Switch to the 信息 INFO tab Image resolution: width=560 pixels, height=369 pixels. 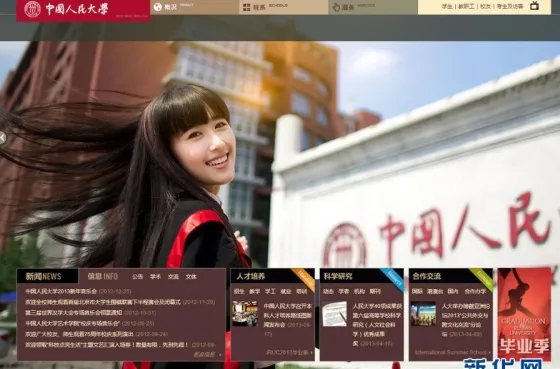(102, 276)
